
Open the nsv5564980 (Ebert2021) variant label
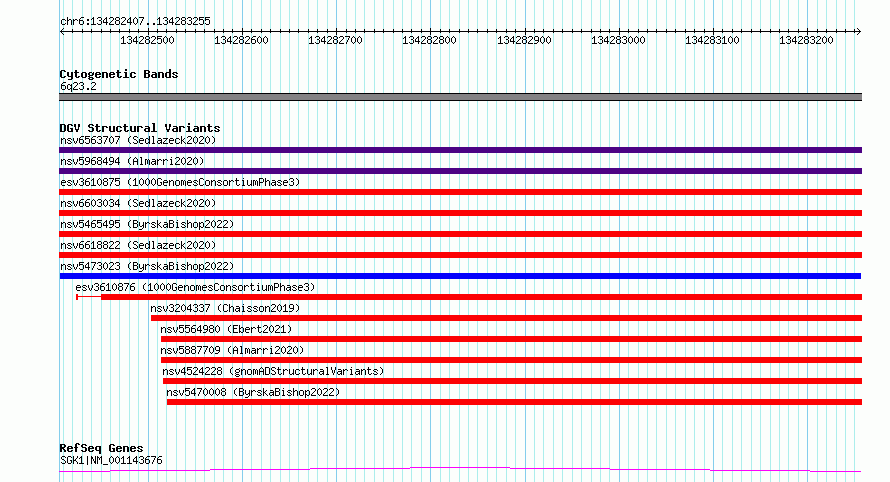(226, 329)
